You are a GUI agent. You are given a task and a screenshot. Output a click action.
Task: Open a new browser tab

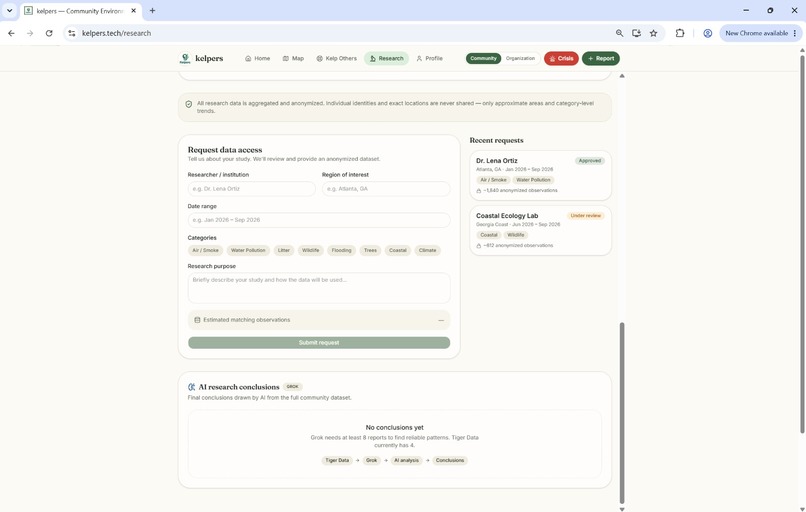pos(152,10)
